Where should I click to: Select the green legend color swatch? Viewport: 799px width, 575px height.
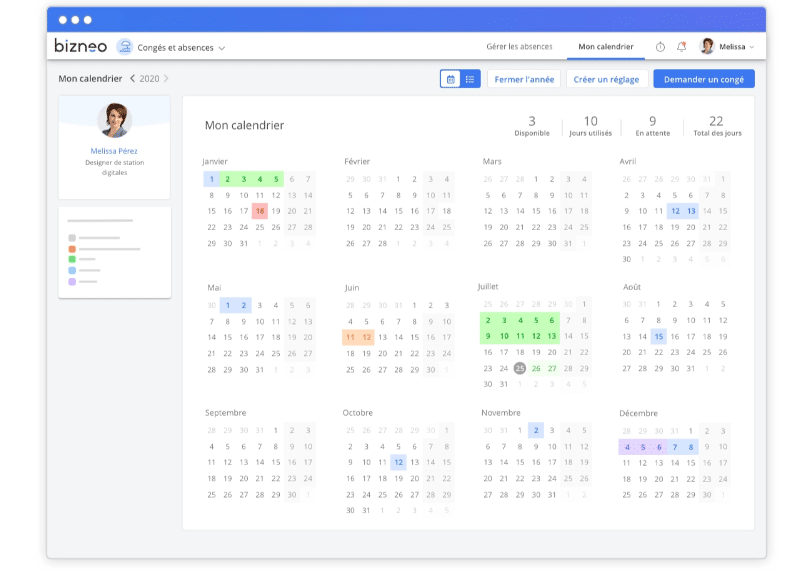click(72, 259)
